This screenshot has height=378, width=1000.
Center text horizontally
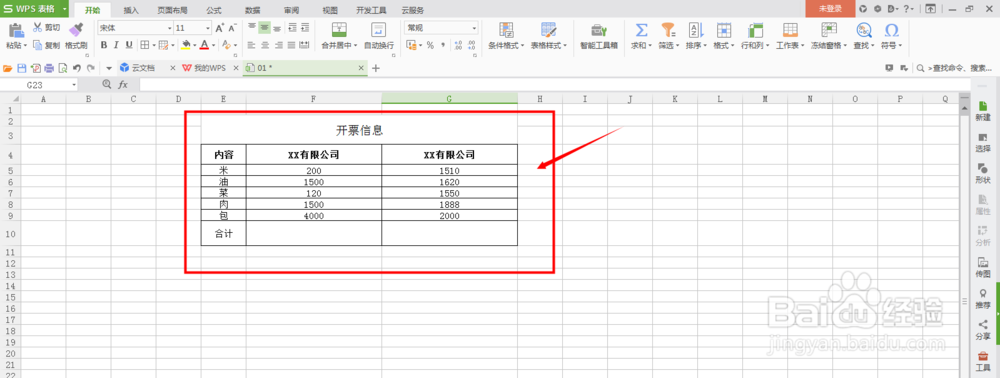point(264,45)
